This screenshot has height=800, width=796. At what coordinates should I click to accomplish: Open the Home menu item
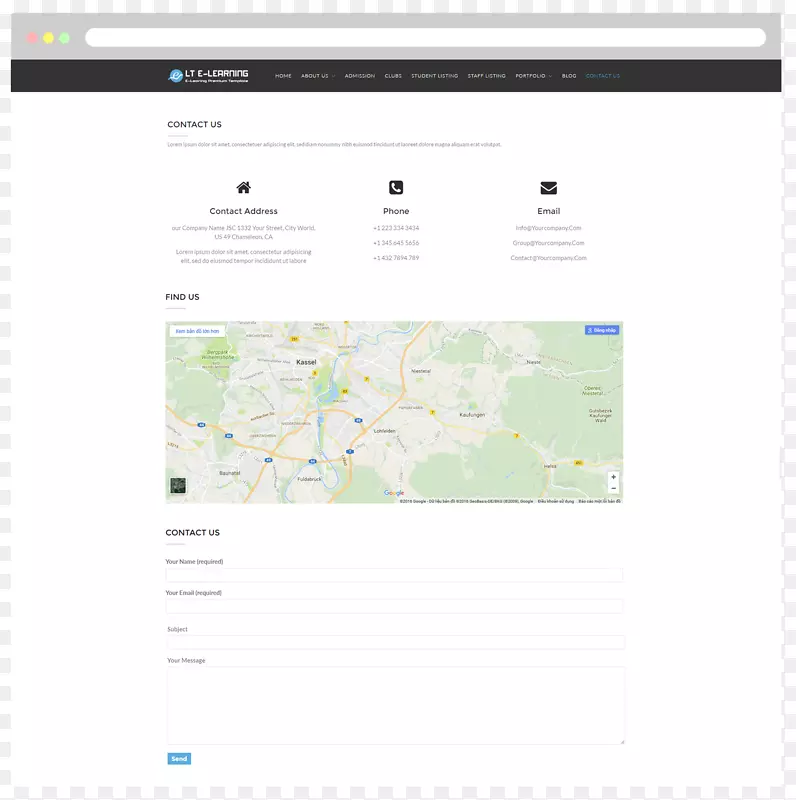(283, 76)
